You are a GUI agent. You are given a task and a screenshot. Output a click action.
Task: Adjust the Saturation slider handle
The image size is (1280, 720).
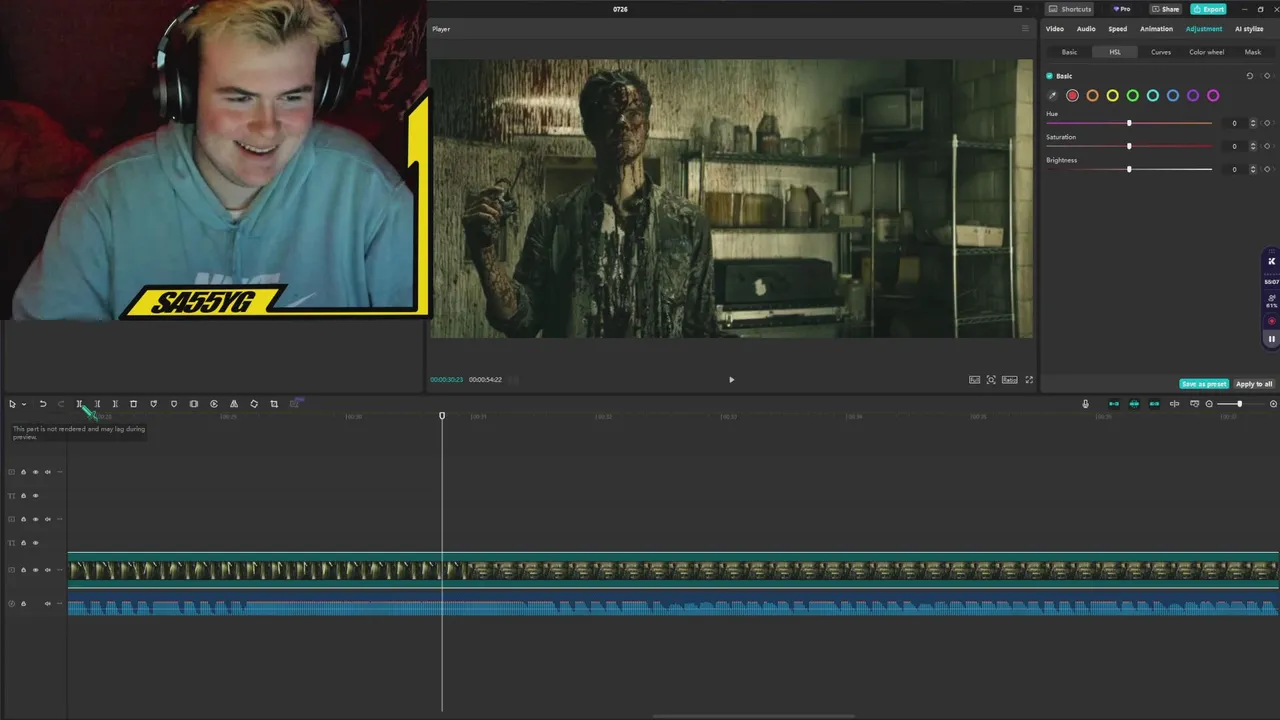point(1129,146)
